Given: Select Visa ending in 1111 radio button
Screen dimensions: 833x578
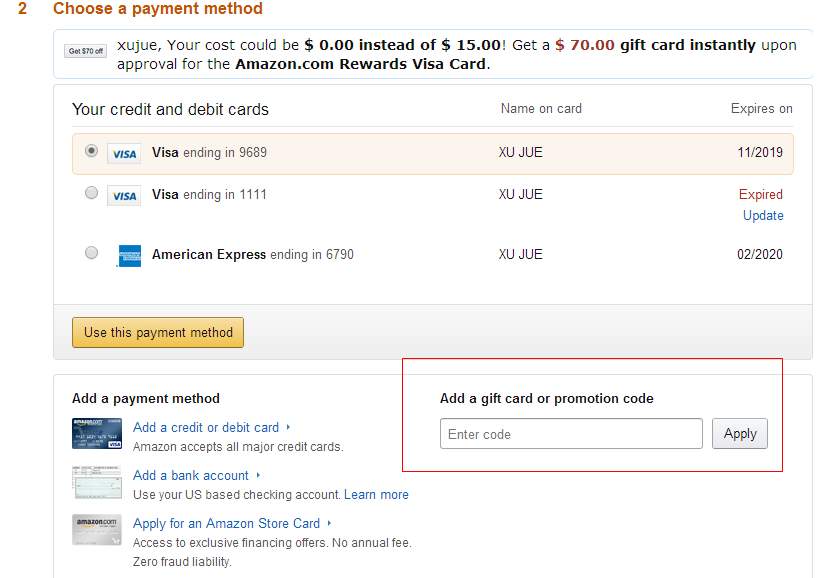Looking at the screenshot, I should (x=92, y=193).
